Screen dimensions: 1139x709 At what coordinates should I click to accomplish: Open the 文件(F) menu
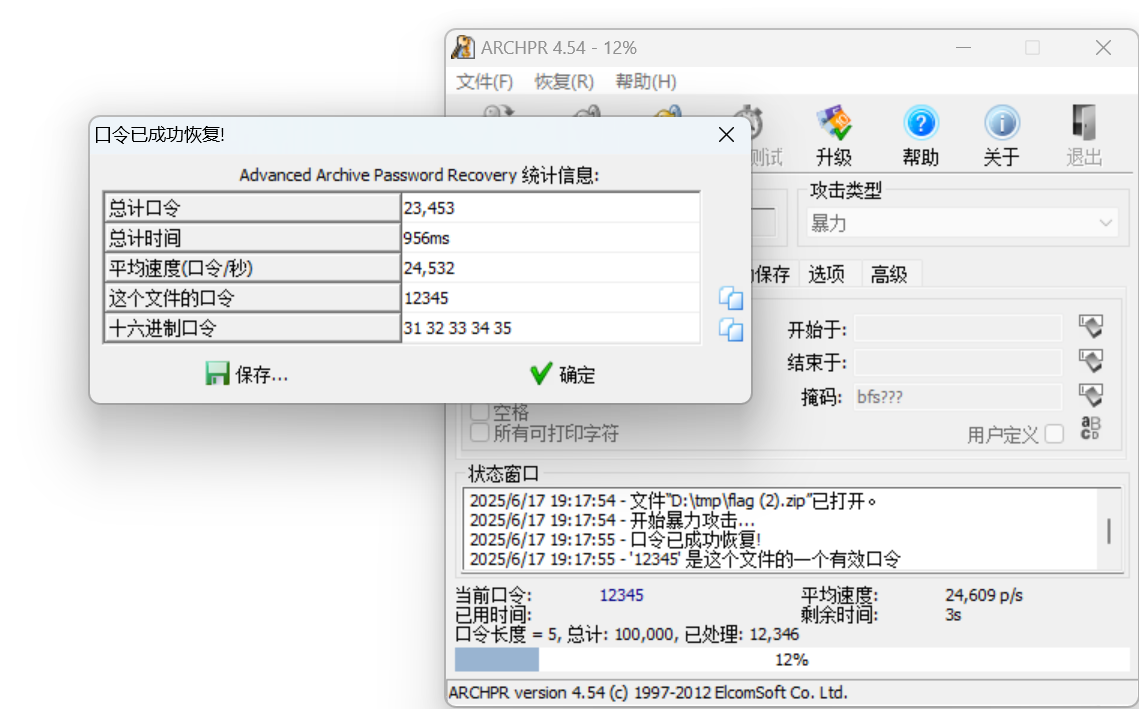(x=485, y=81)
